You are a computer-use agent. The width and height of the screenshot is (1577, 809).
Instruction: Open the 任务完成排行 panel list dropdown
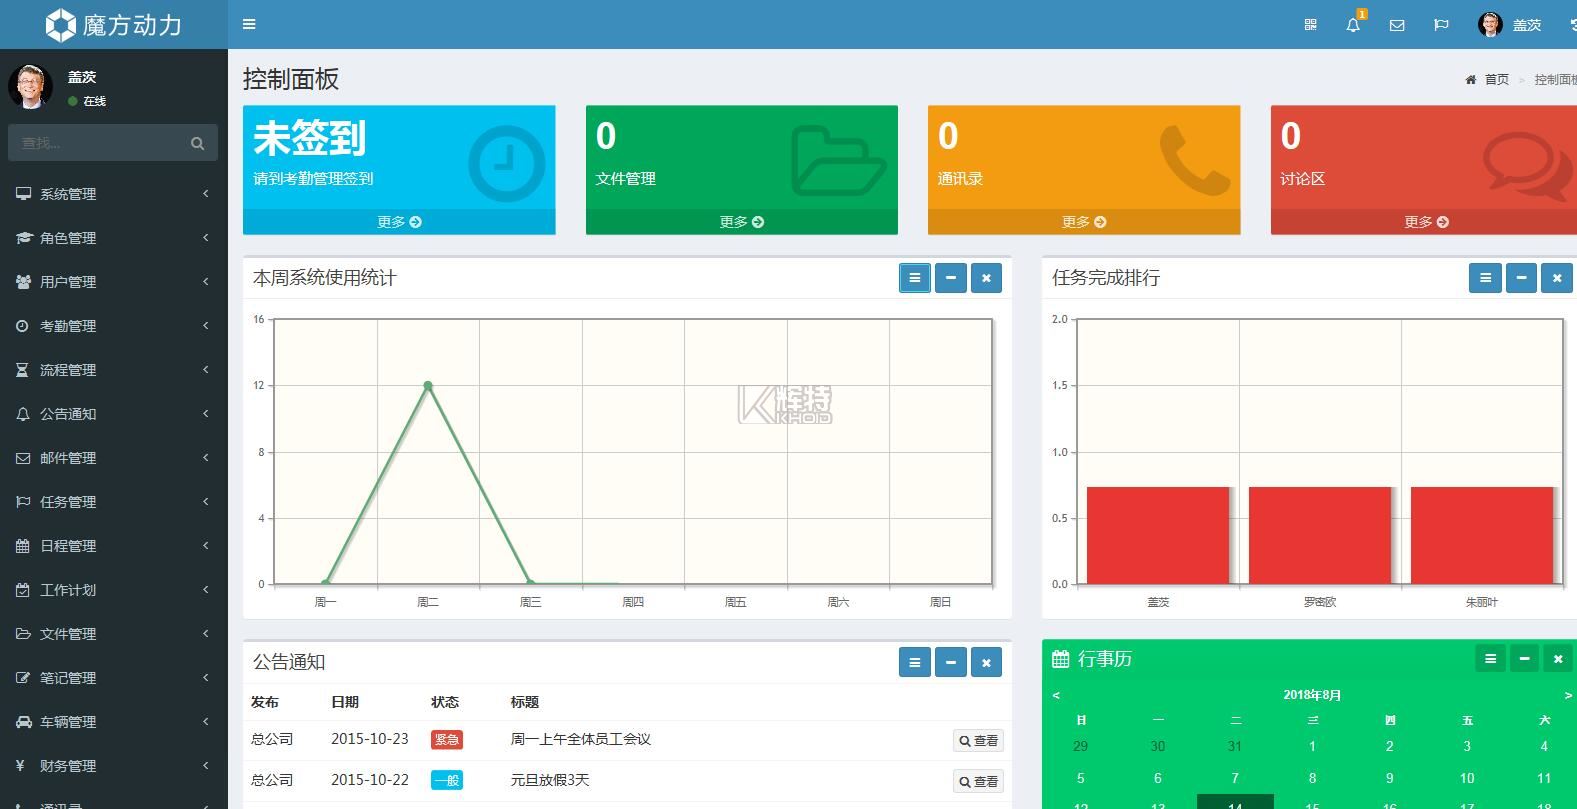coord(1485,278)
